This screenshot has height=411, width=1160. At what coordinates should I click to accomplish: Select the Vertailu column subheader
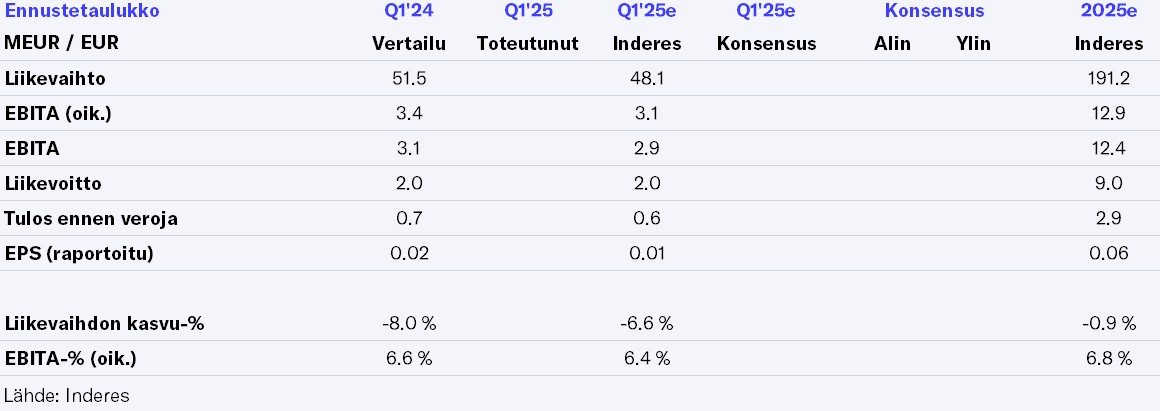tap(408, 44)
